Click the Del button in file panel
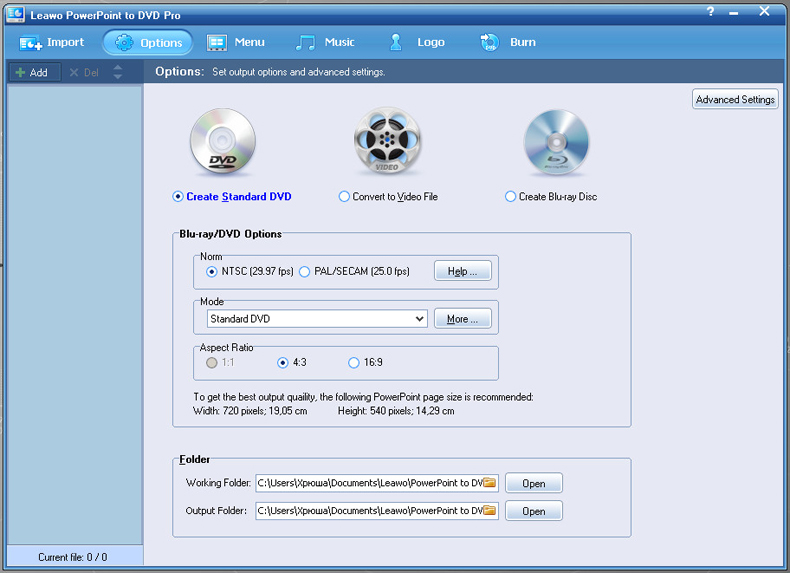790x573 pixels. click(x=84, y=73)
